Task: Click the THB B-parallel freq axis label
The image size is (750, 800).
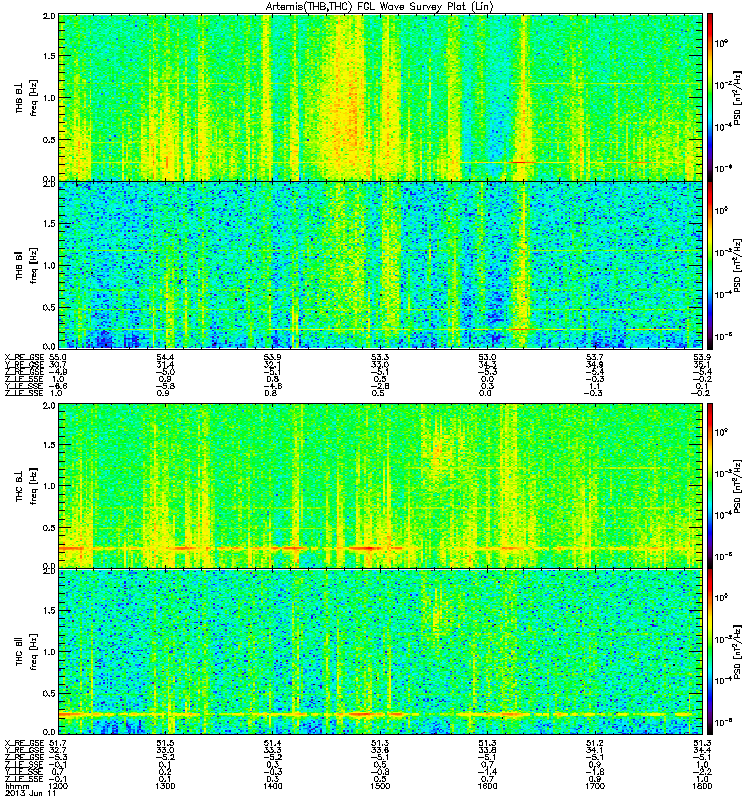Action: click(34, 266)
